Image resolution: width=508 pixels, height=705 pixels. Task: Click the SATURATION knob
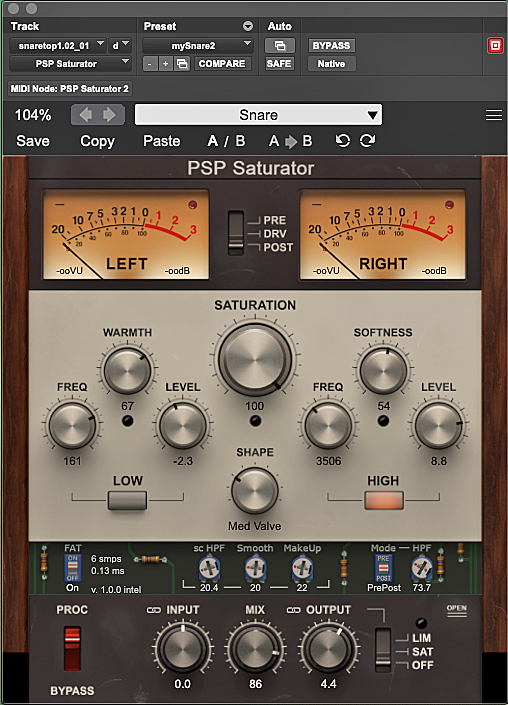(x=255, y=359)
